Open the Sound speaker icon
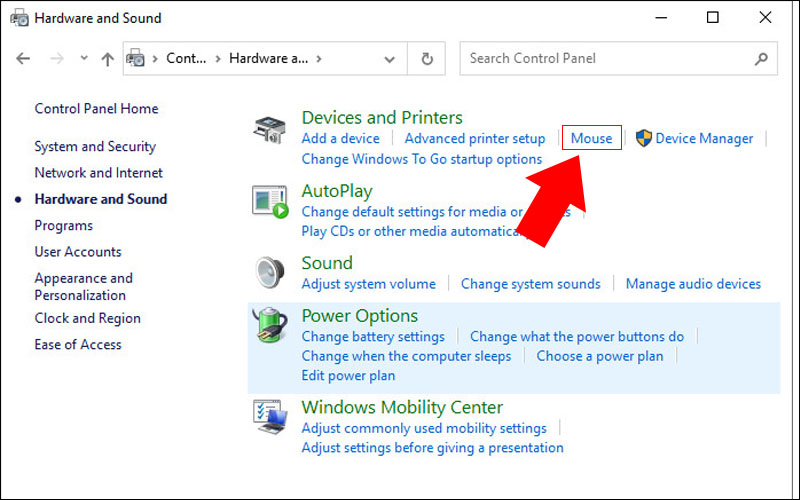 click(270, 272)
